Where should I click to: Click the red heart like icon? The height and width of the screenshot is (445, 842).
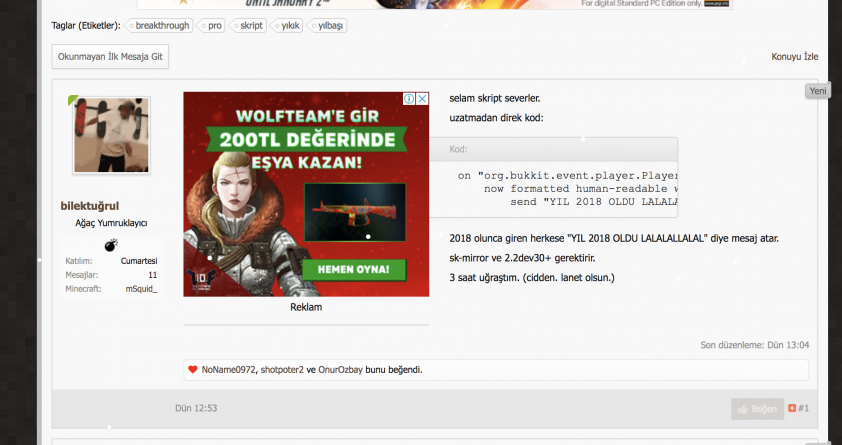tap(193, 369)
